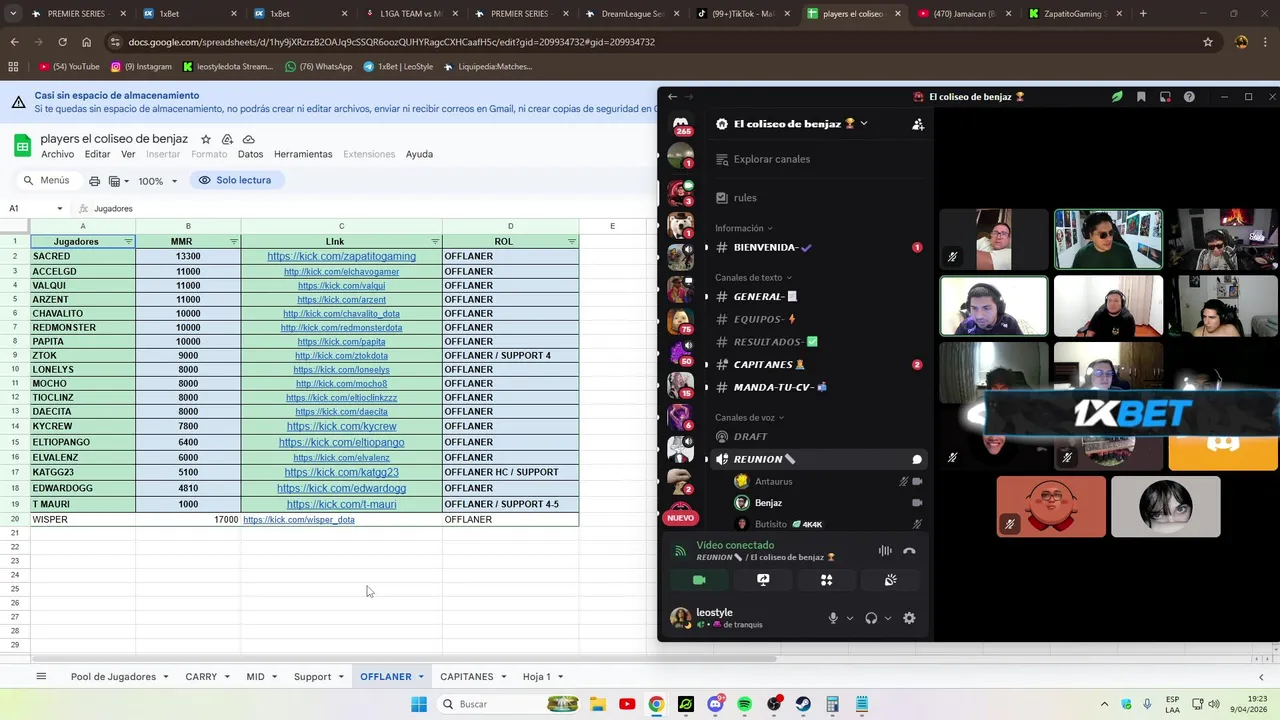
Task: Select cell with OFFLANER HC / SUPPORT
Action: click(x=510, y=473)
